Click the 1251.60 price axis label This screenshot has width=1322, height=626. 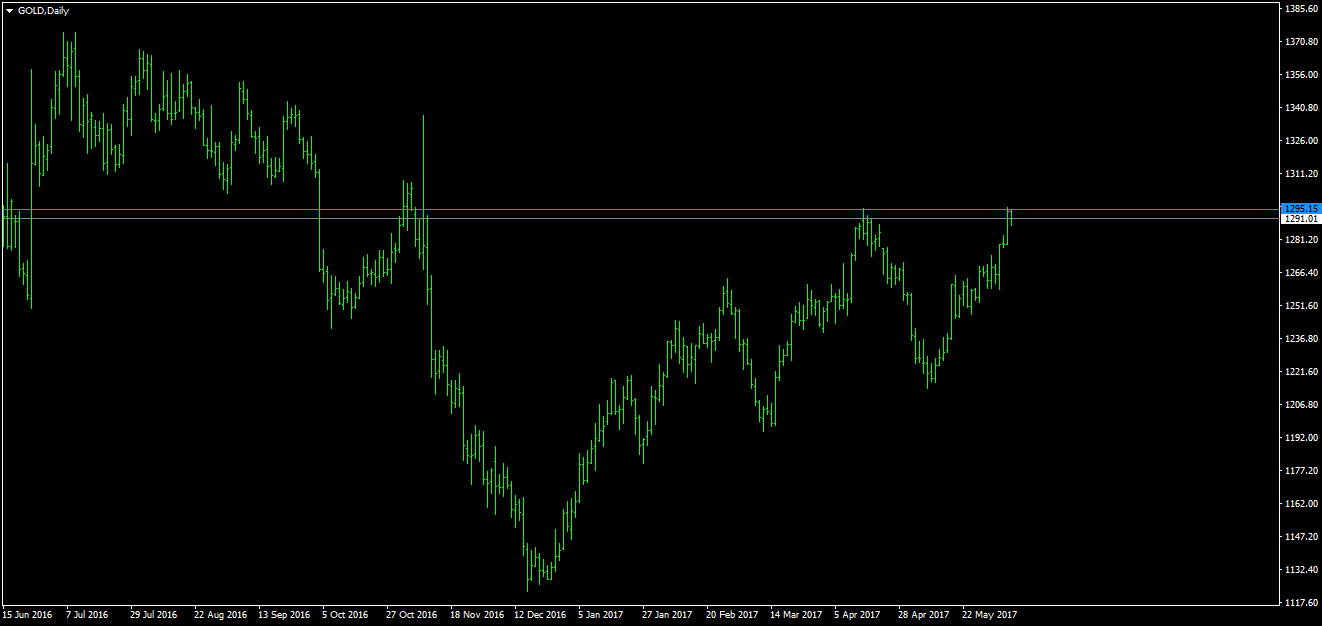coord(1302,306)
